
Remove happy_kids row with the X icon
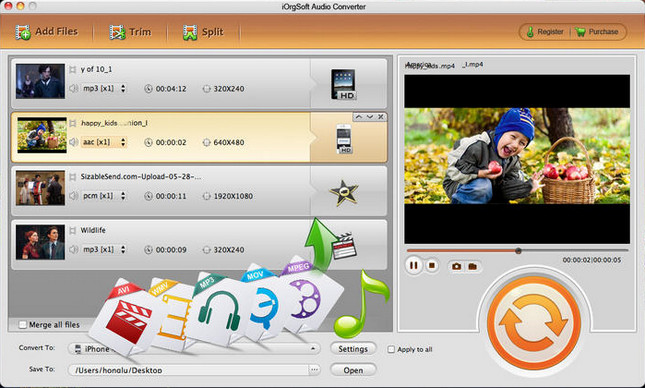(x=381, y=117)
